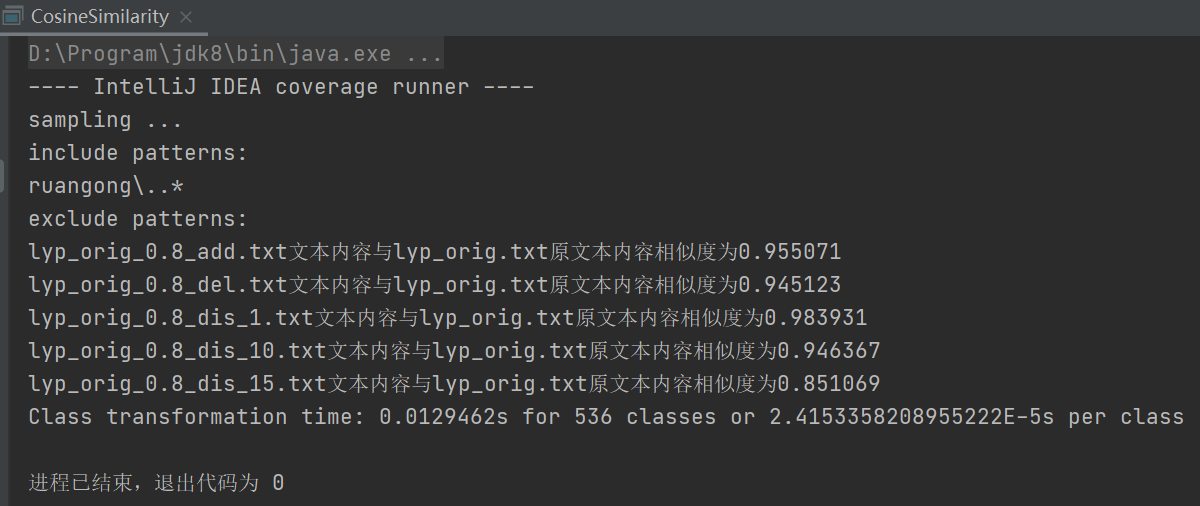1200x506 pixels.
Task: Click the lyp_orig_0.8_add.txt filename text
Action: [x=158, y=252]
